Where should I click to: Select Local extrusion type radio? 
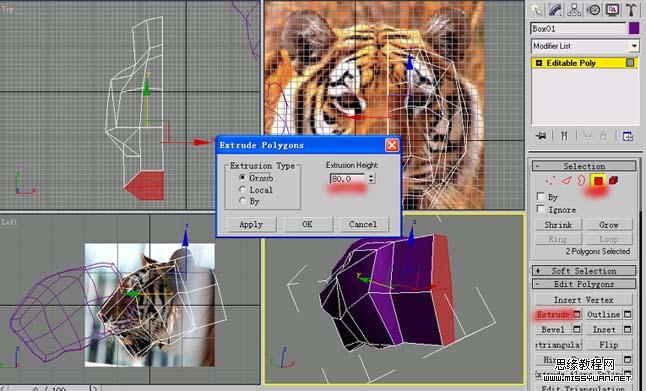point(242,189)
